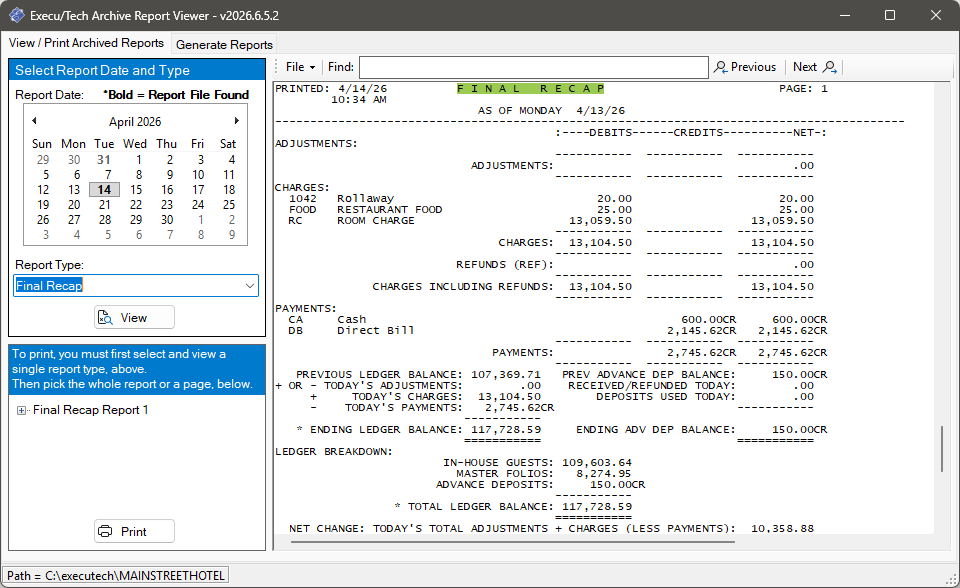Click the Select Report Date and Type header
Image resolution: width=960 pixels, height=588 pixels.
(x=137, y=70)
